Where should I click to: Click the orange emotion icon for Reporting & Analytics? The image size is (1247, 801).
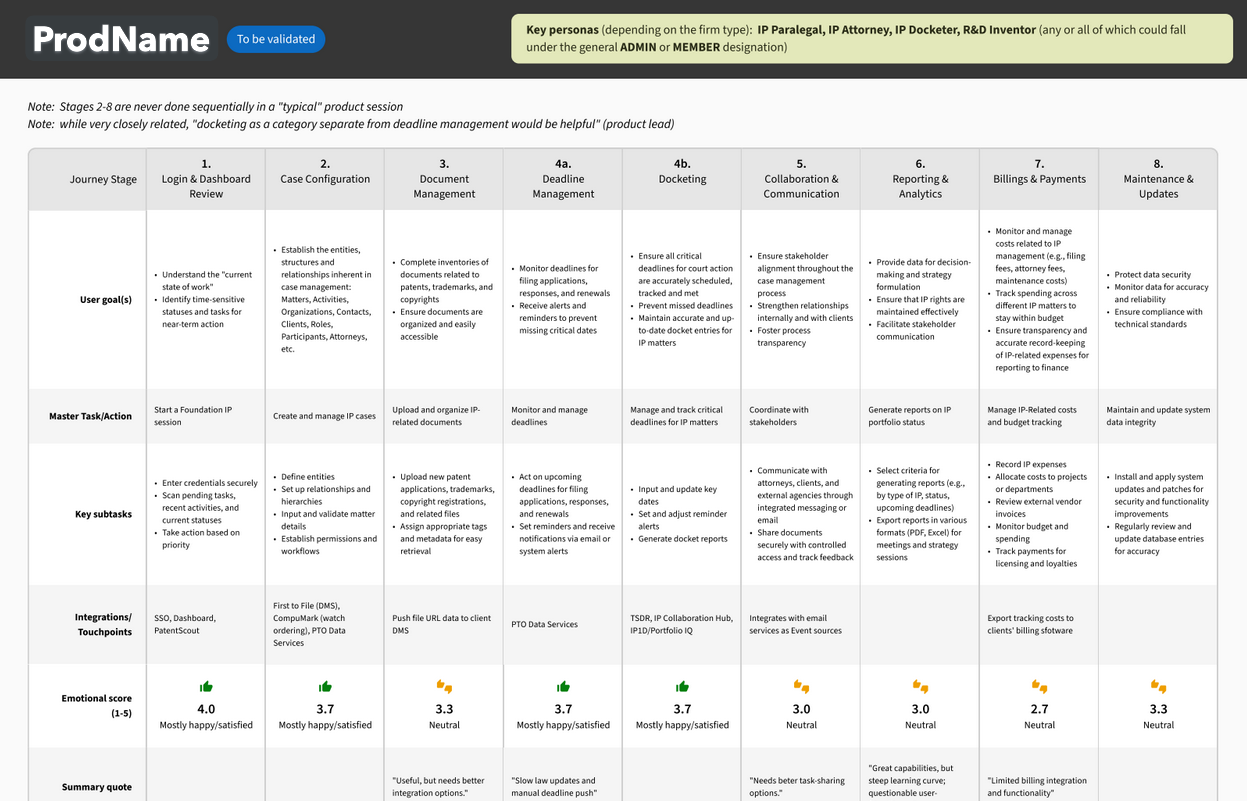tap(919, 686)
